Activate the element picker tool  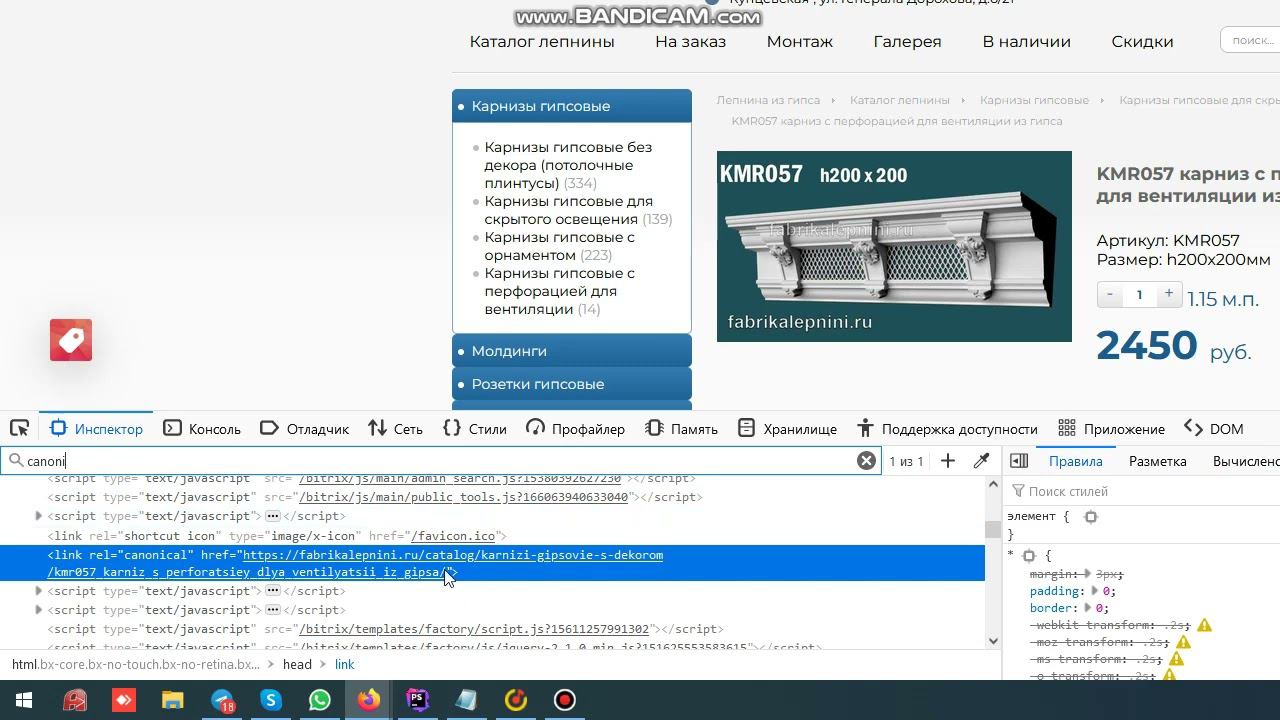(19, 428)
